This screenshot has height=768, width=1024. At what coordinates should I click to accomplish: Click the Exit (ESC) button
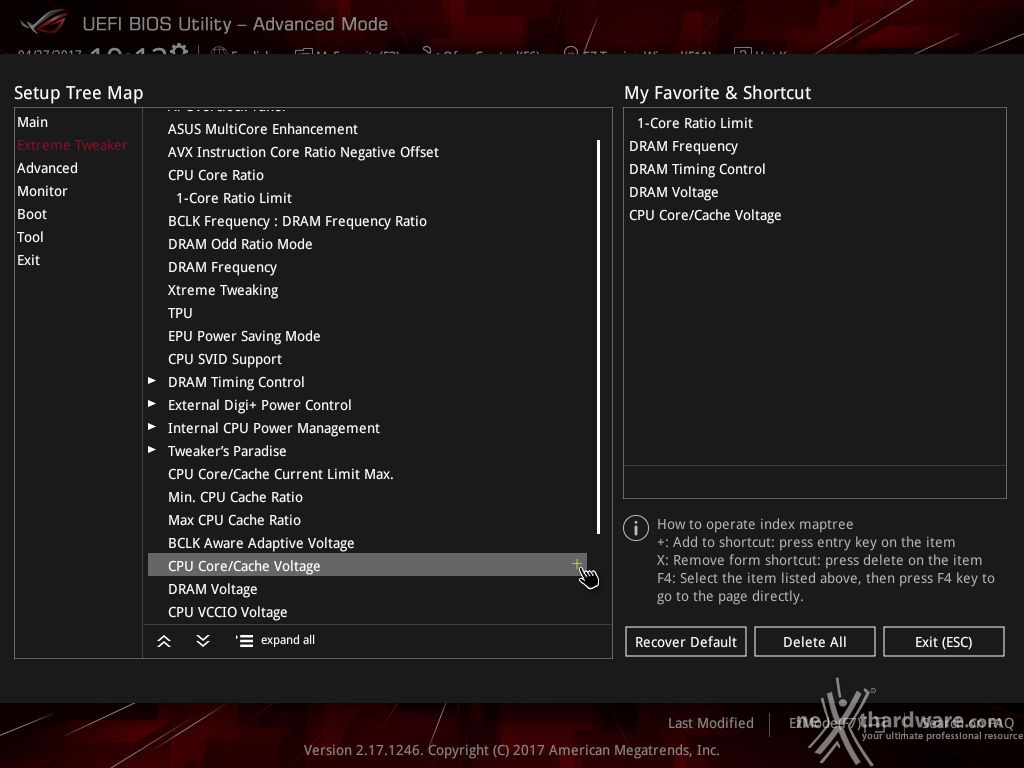click(944, 642)
